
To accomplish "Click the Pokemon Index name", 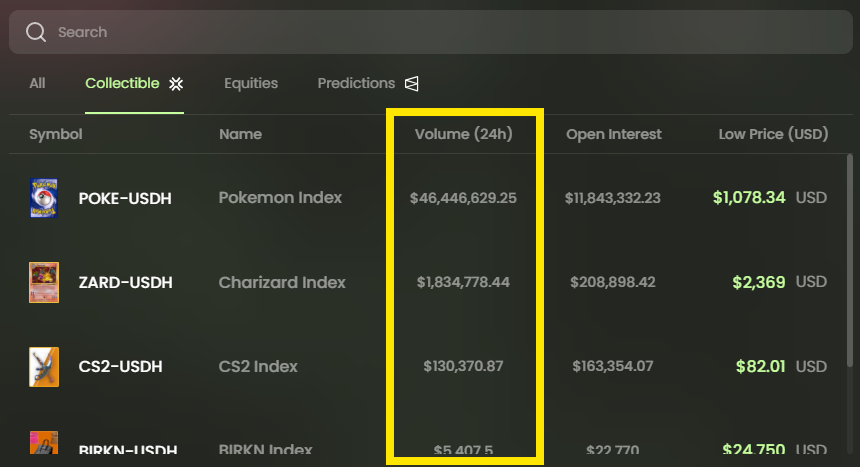I will point(280,198).
